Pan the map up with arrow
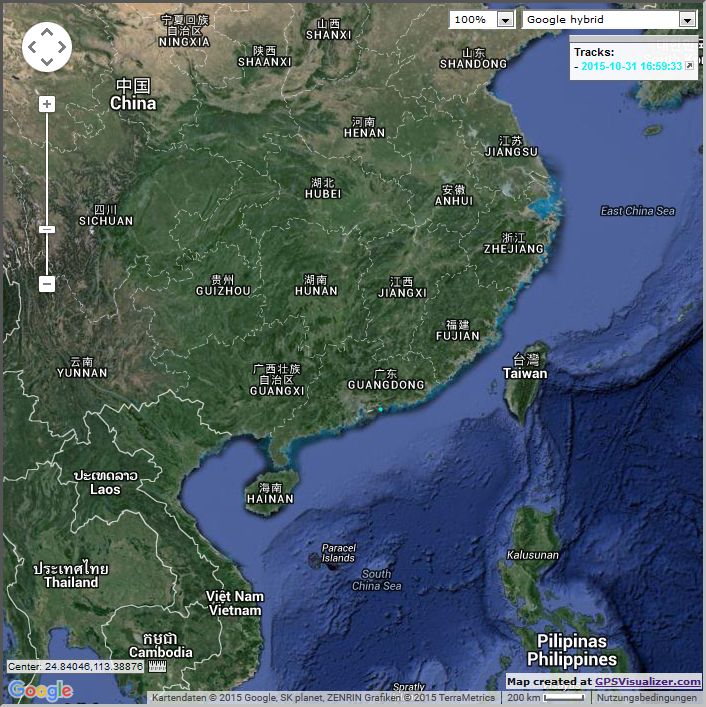The width and height of the screenshot is (706, 707). pyautogui.click(x=47, y=31)
